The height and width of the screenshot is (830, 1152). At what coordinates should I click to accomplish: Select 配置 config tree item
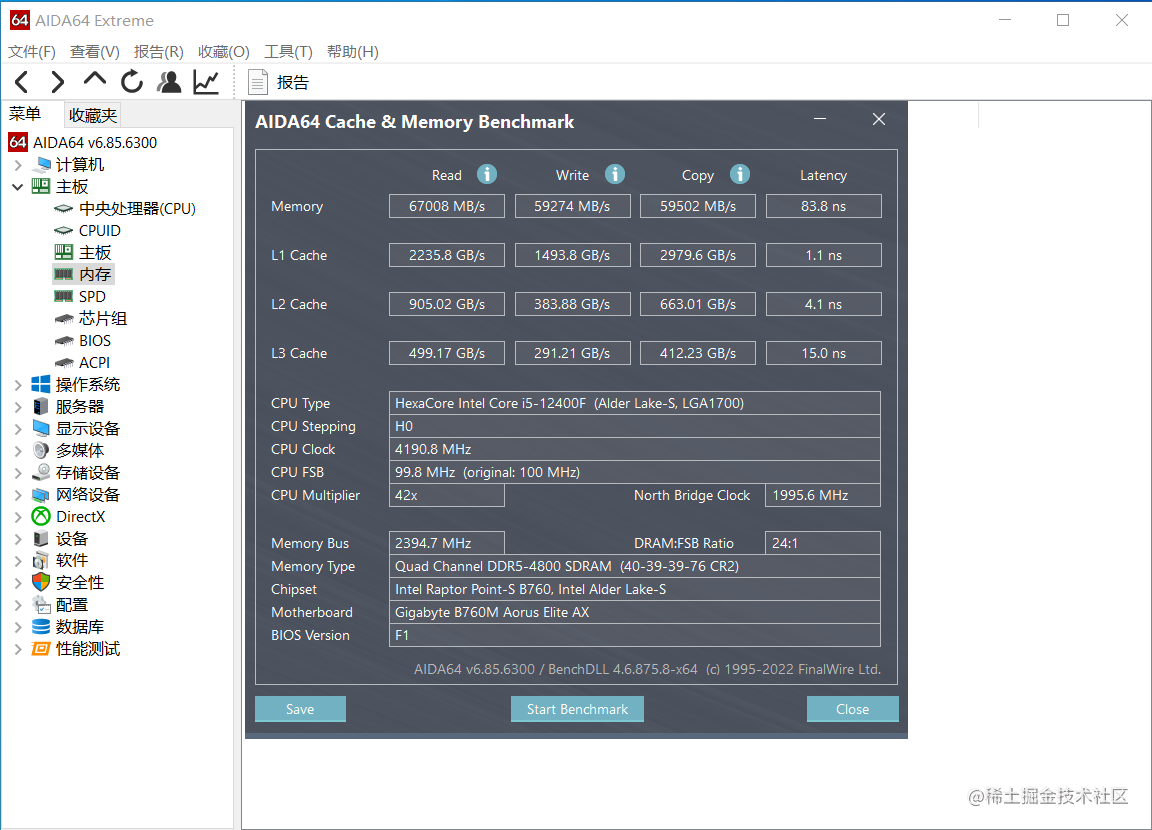click(72, 605)
